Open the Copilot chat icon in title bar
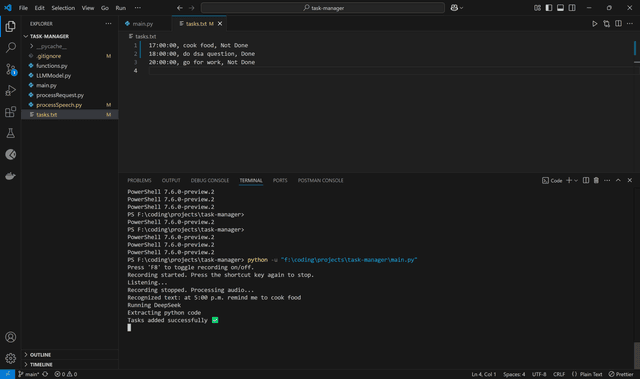Image resolution: width=640 pixels, height=379 pixels. tap(454, 8)
